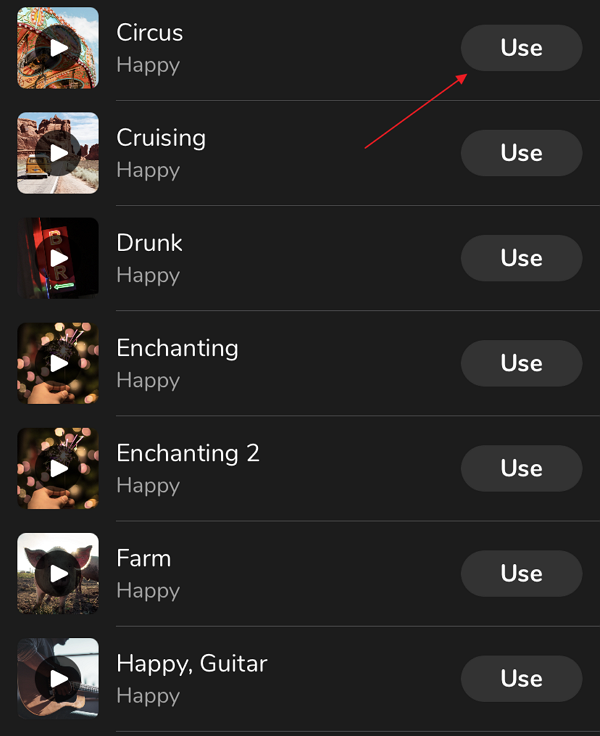Use the Farm music track
The width and height of the screenshot is (600, 736).
point(522,574)
